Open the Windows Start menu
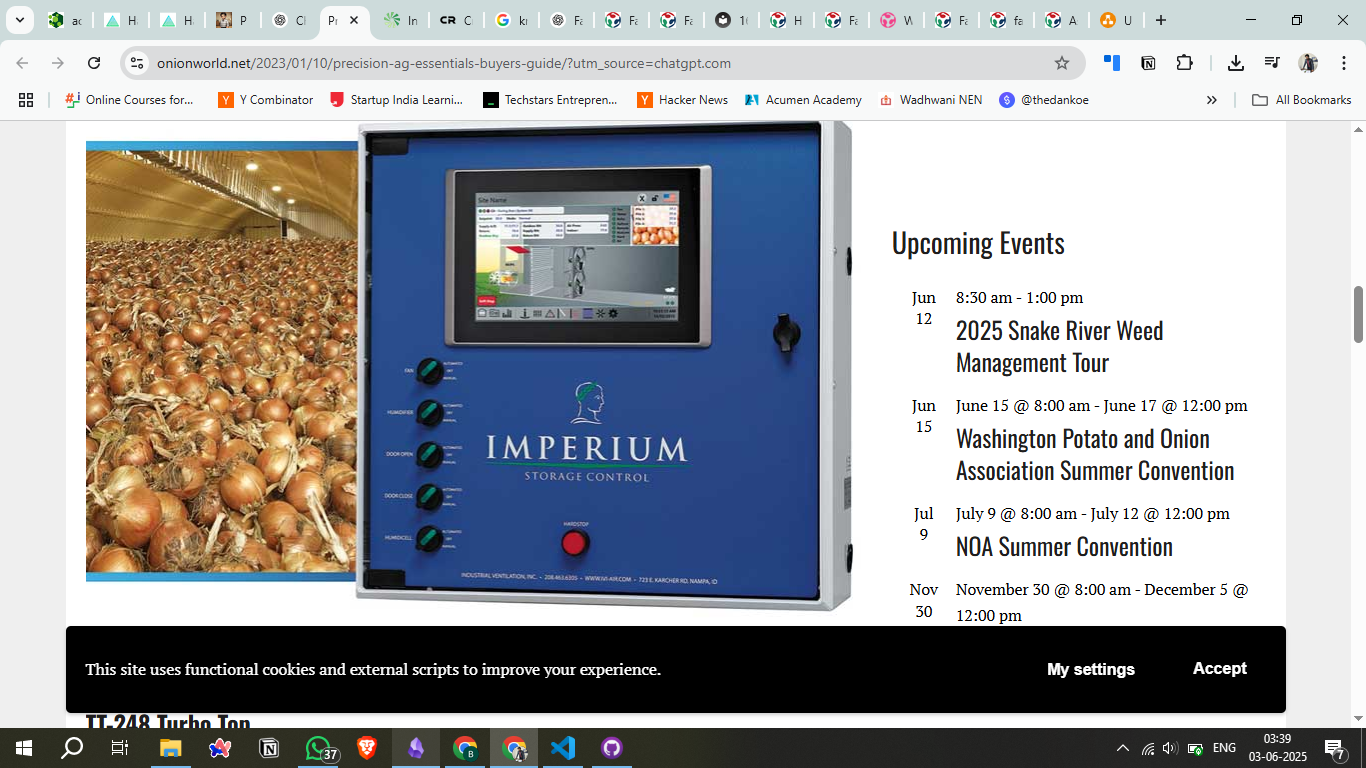 point(23,748)
